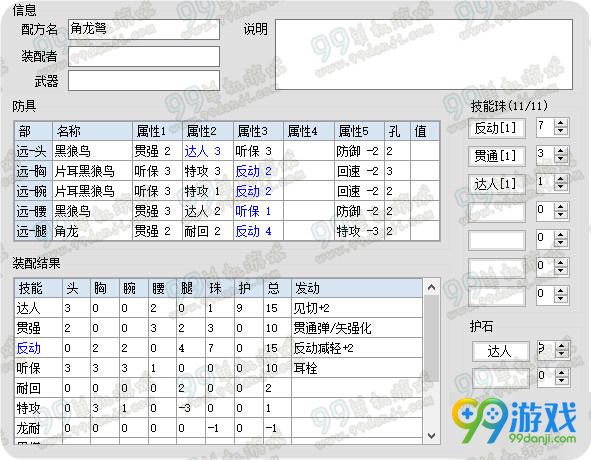Click the 贯通[1] skill bead button

[497, 156]
